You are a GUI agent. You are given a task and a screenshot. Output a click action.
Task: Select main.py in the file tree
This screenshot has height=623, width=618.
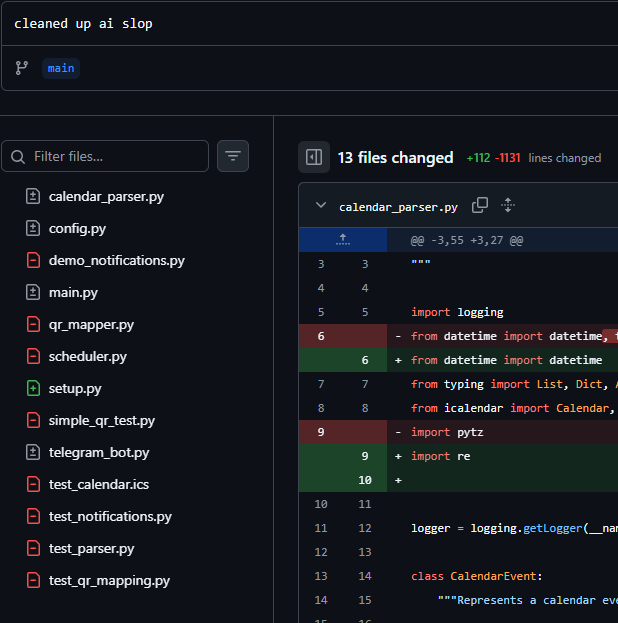coord(73,293)
